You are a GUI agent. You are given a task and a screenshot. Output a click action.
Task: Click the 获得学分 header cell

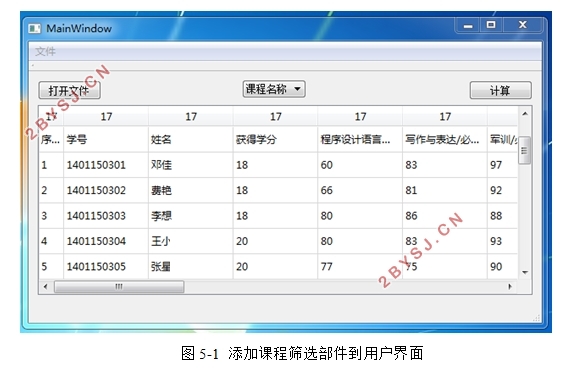[275, 140]
